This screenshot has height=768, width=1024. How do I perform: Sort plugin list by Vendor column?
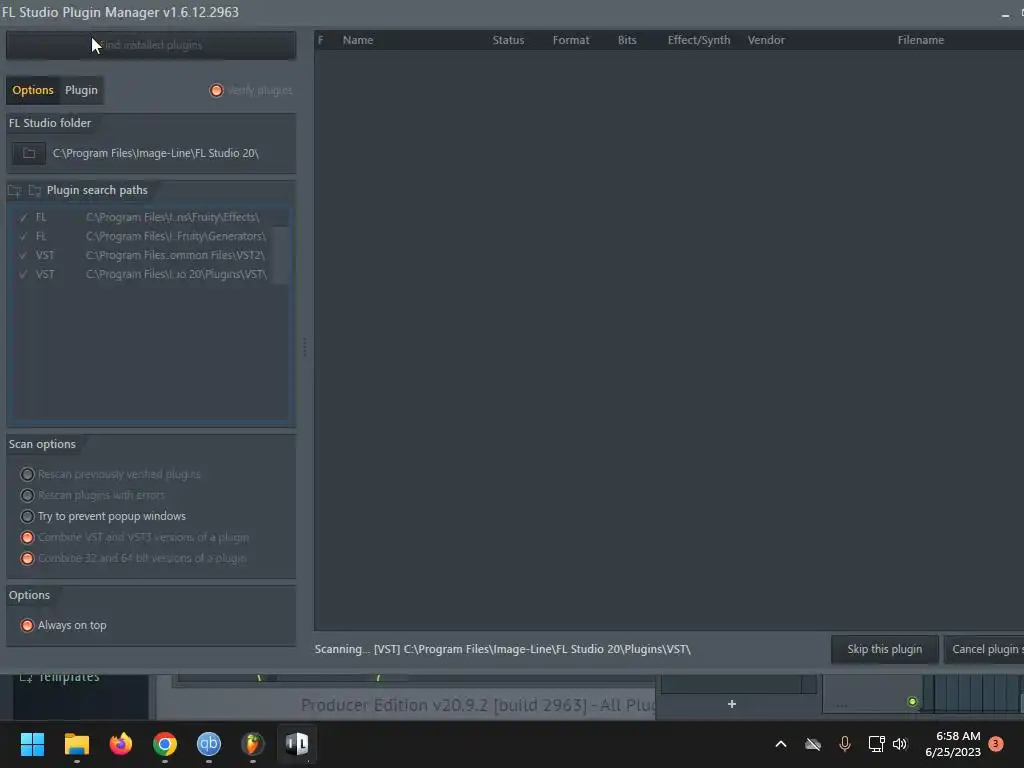[766, 40]
